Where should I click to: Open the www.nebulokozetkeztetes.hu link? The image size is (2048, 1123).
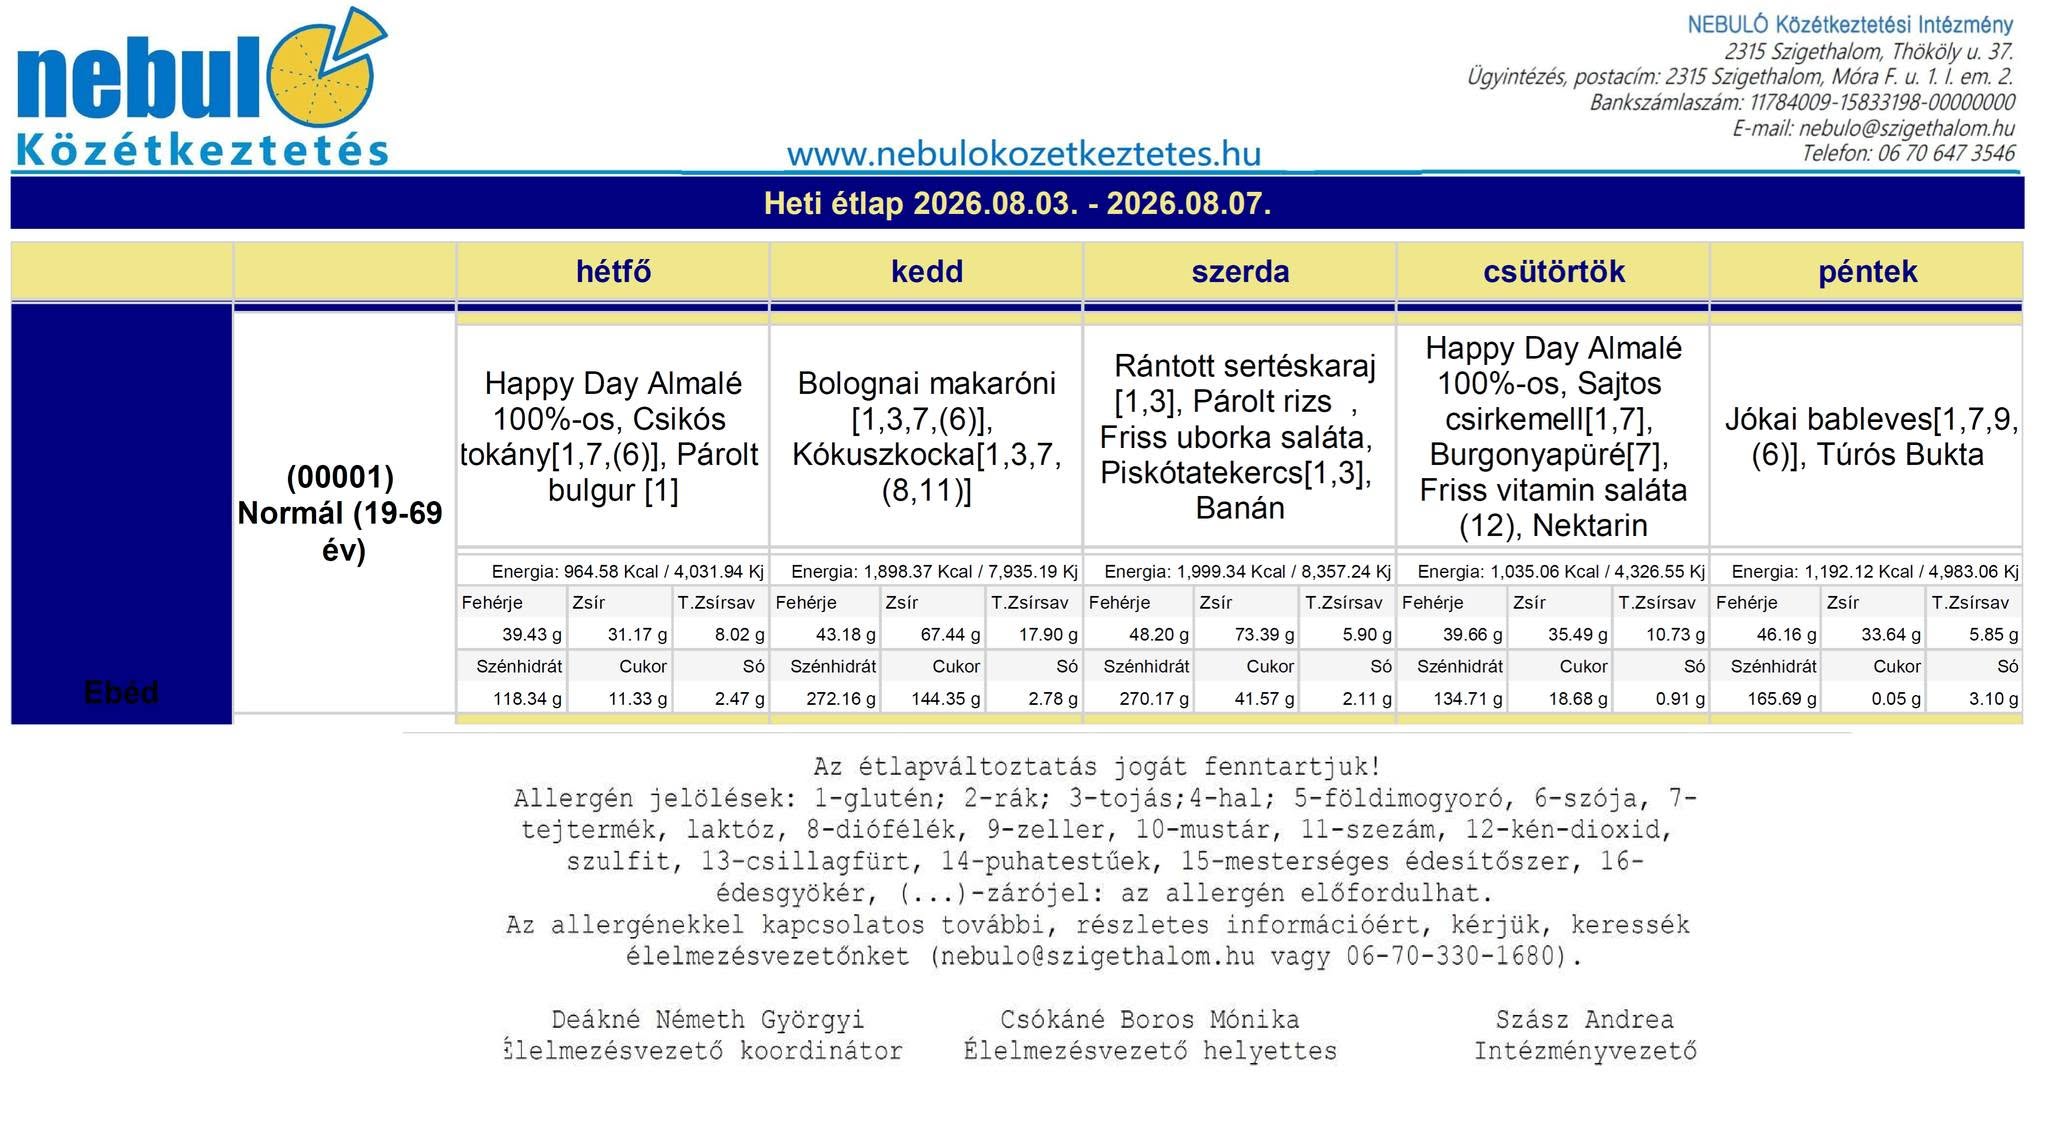[1023, 154]
